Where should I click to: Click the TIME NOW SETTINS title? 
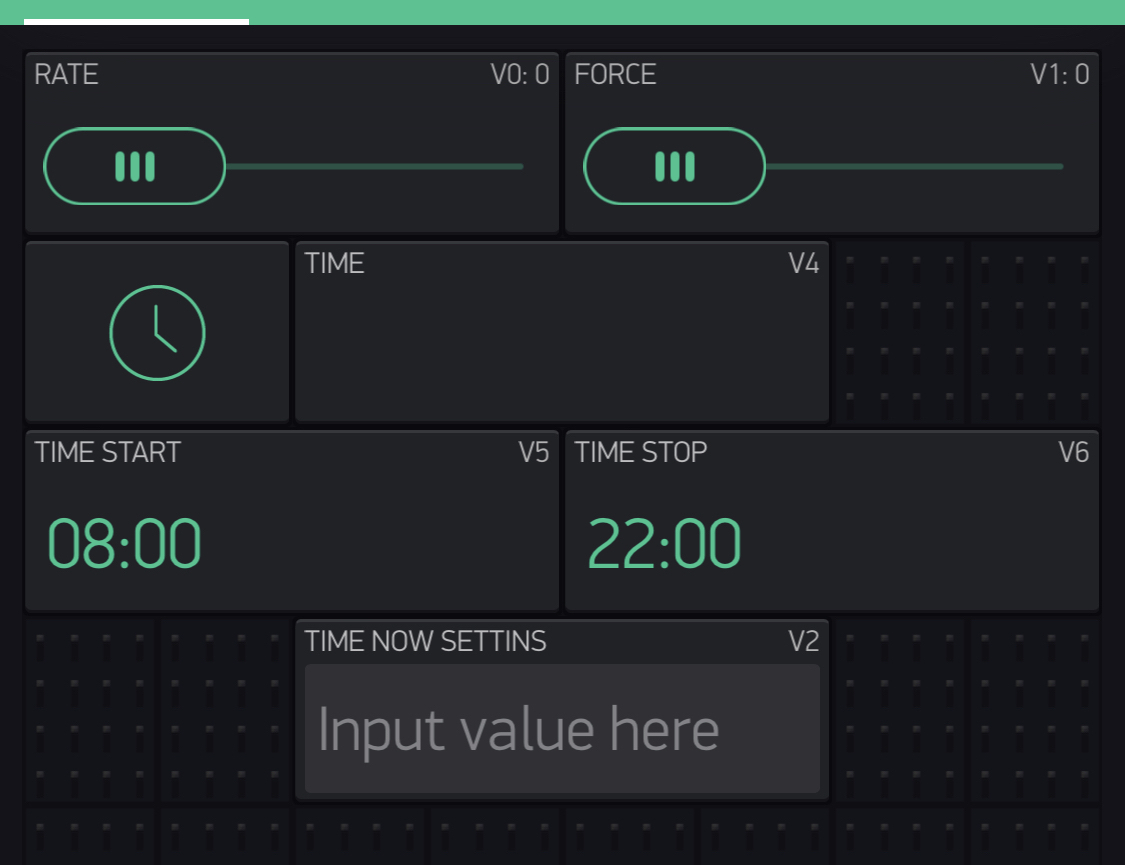click(425, 642)
